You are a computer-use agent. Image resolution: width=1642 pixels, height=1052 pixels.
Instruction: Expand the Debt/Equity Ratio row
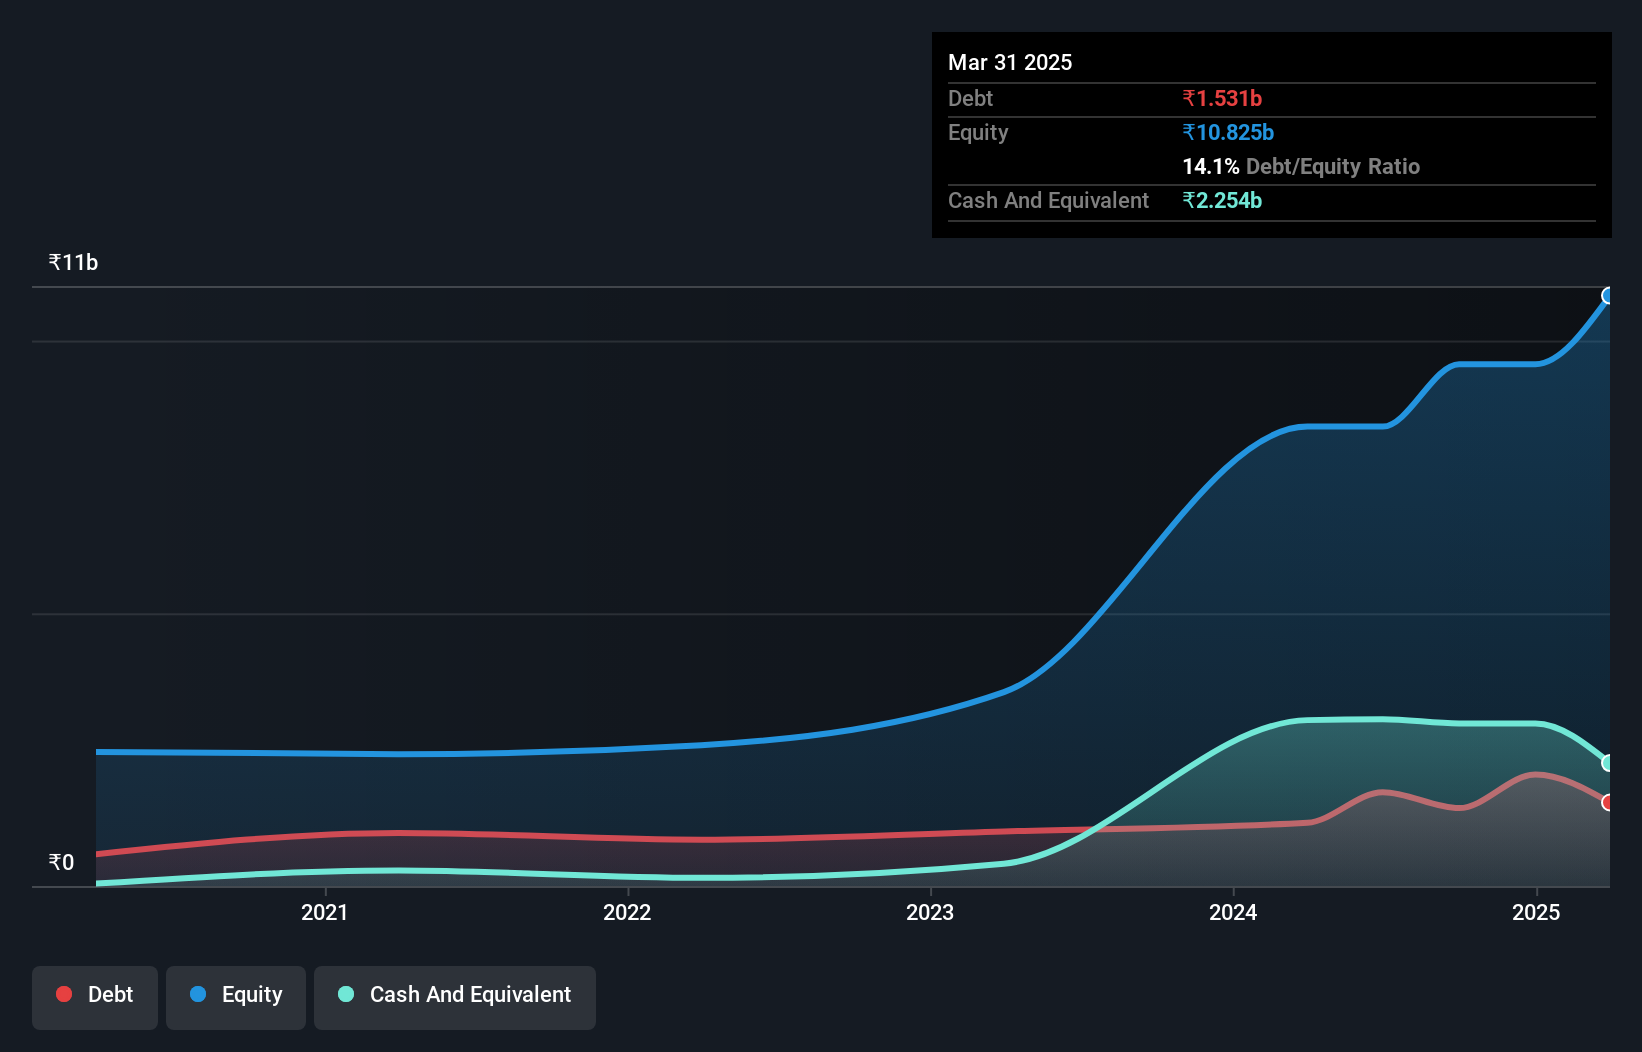coord(1300,166)
